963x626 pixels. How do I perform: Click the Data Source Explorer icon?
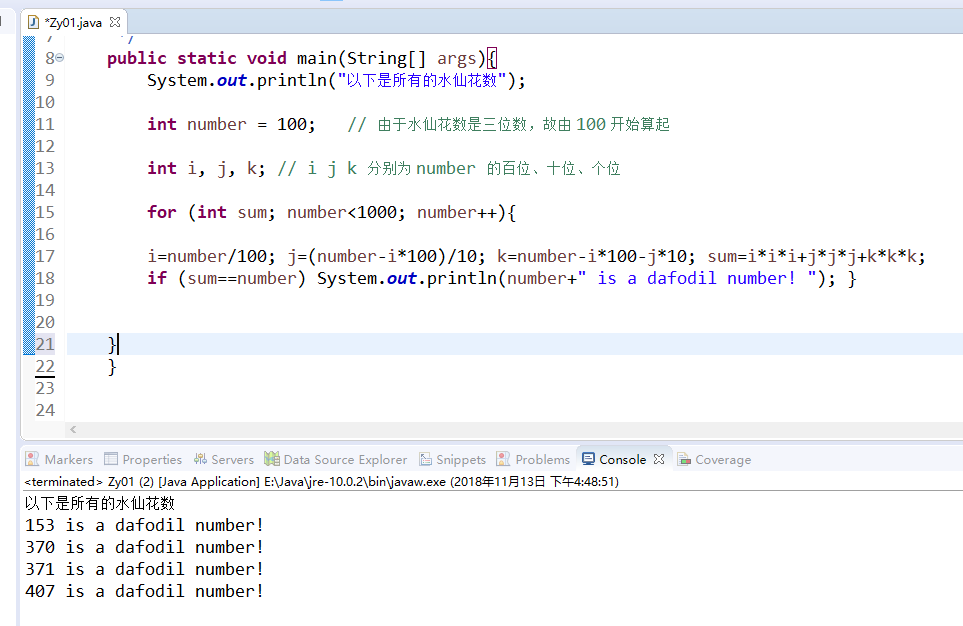(x=272, y=458)
